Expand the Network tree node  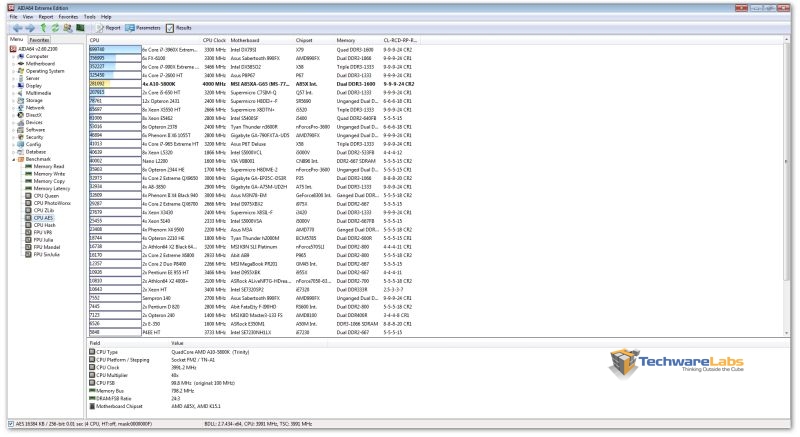[14, 108]
